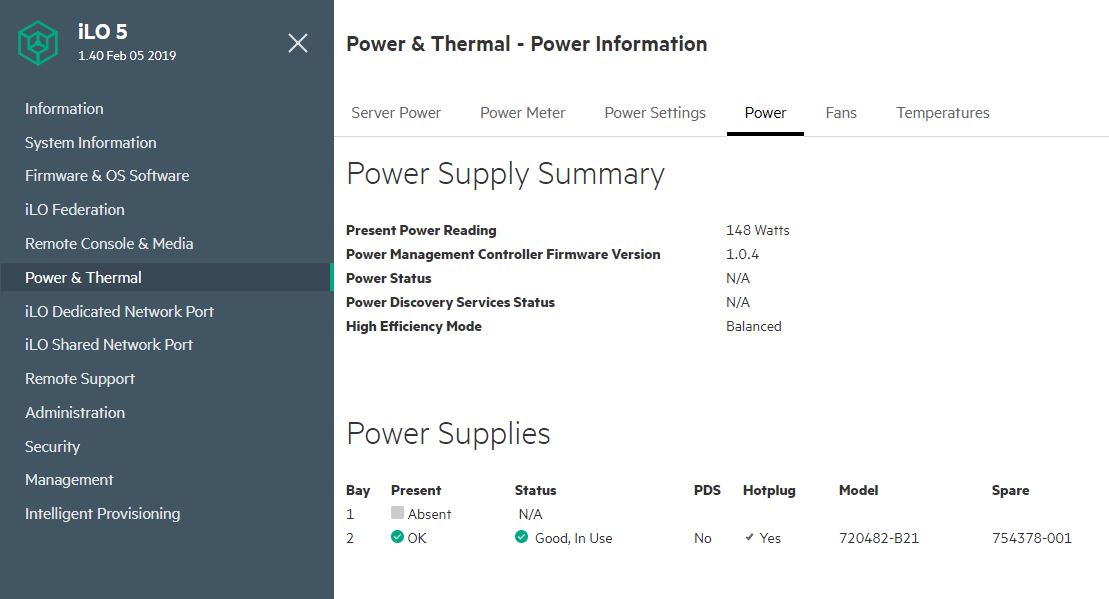This screenshot has height=599, width=1109.
Task: Click the gray Absent indicator for bay 1
Action: pos(398,513)
